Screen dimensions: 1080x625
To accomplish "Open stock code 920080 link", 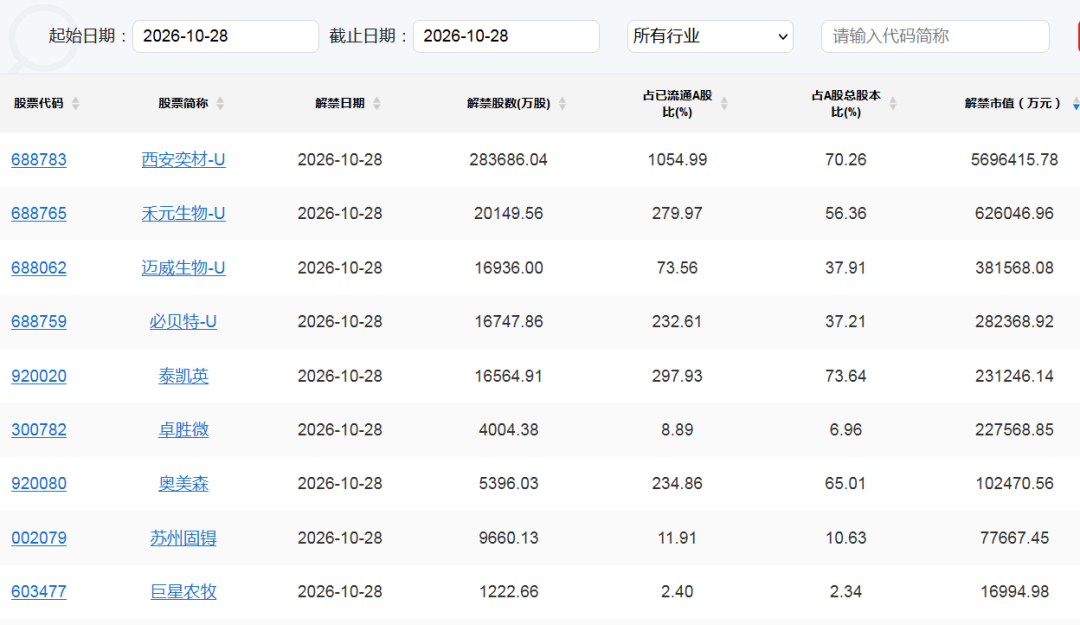I will tap(39, 484).
